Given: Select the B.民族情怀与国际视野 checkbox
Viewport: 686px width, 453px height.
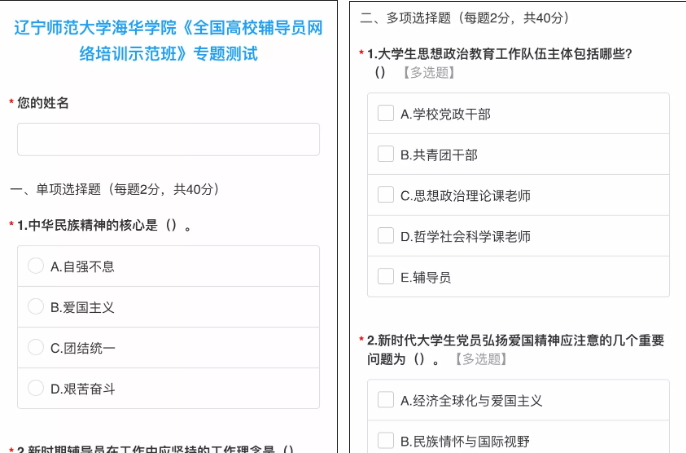Looking at the screenshot, I should click(385, 441).
